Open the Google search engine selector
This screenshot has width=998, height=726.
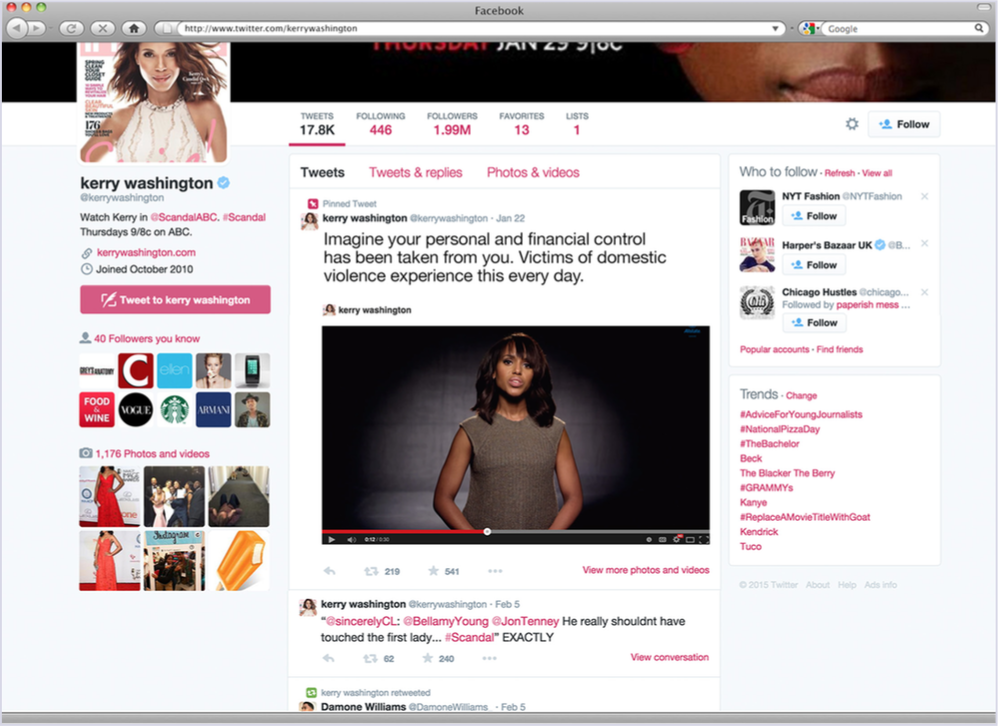[x=809, y=28]
